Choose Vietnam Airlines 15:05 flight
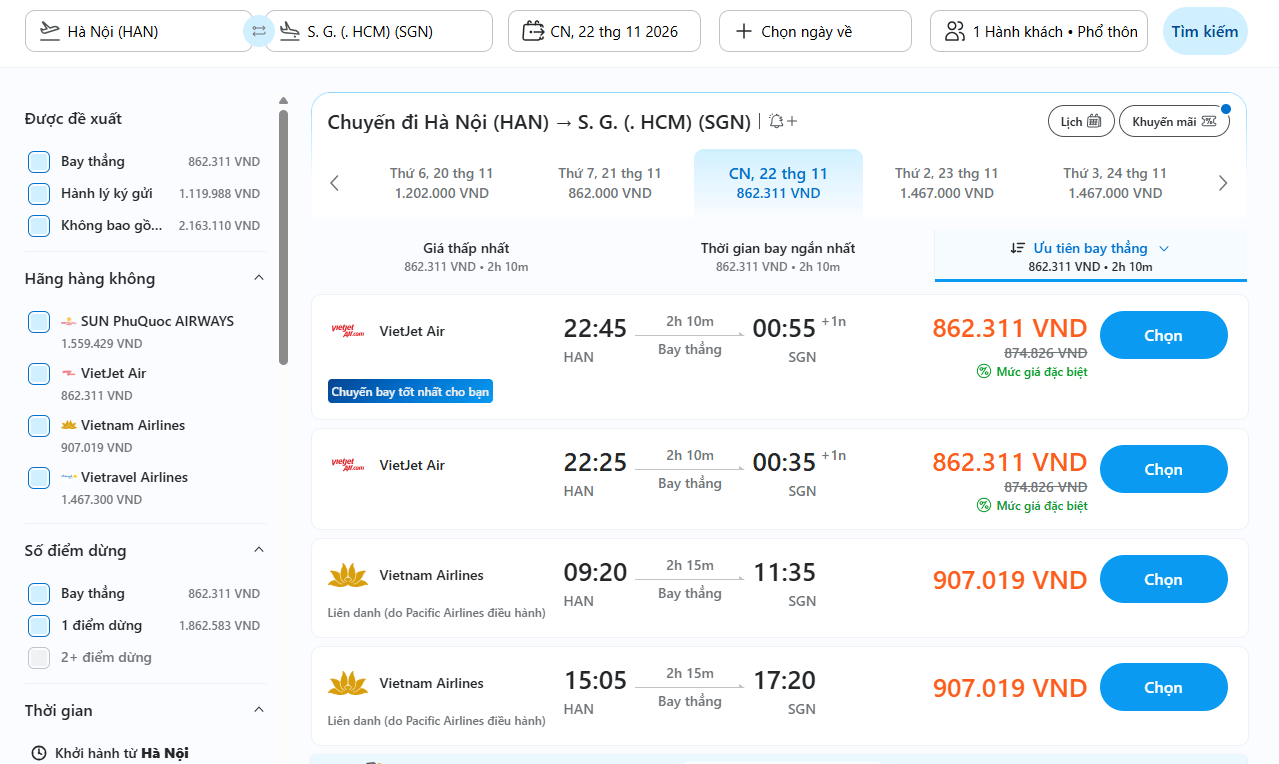 (1164, 687)
